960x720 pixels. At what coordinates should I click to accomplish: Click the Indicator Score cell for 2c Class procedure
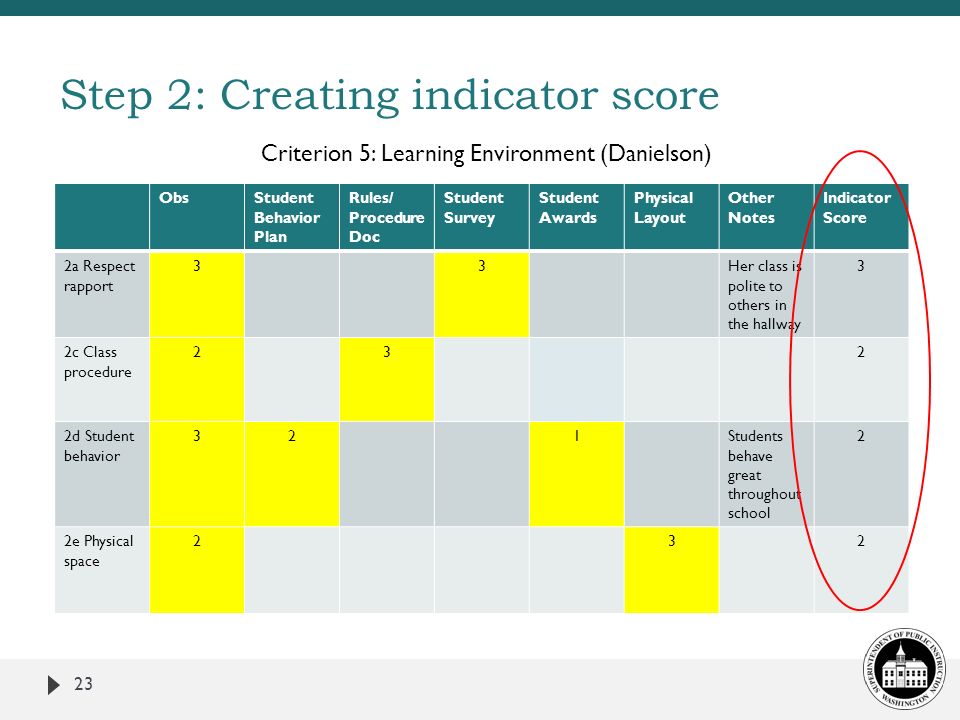[861, 380]
